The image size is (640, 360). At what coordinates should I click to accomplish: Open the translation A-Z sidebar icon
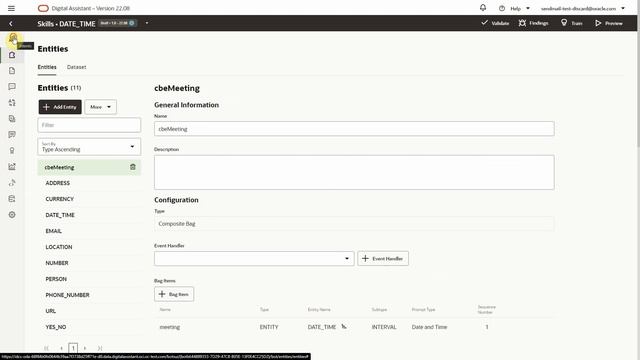(x=12, y=102)
